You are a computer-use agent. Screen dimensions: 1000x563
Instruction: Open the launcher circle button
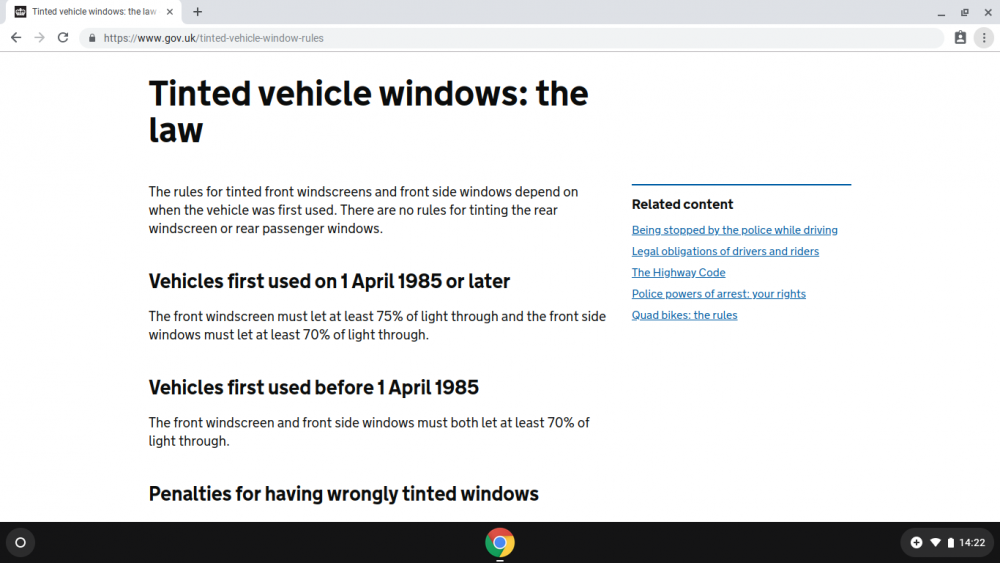[x=20, y=543]
